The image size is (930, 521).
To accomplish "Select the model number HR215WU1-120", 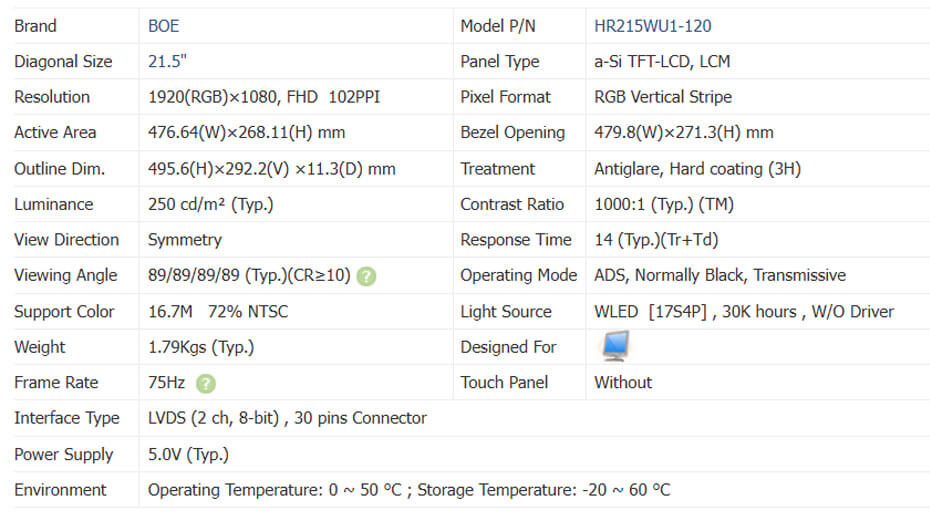I will (653, 26).
